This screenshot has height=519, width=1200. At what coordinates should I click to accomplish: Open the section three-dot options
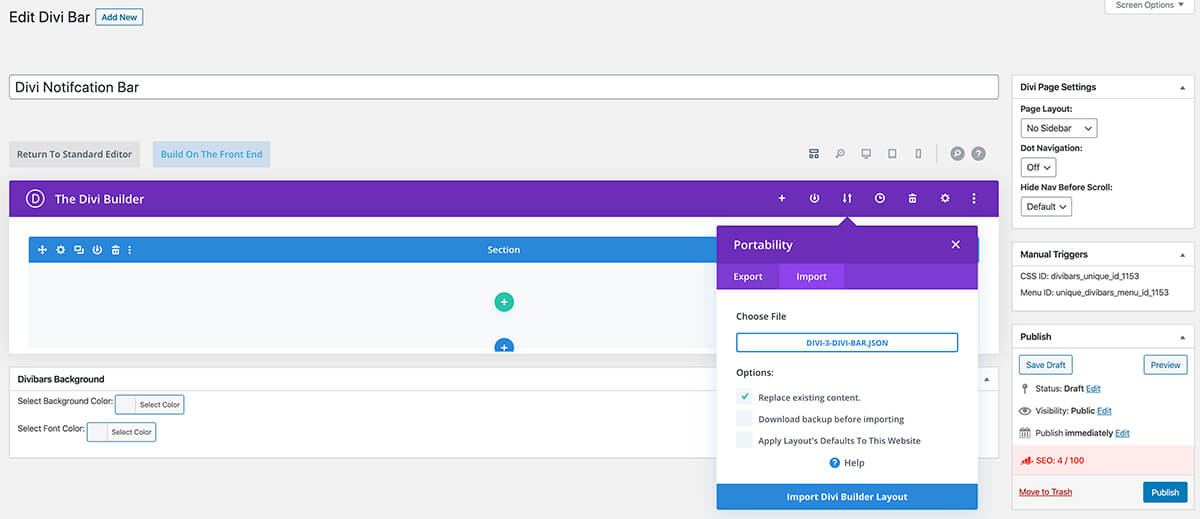(x=130, y=249)
